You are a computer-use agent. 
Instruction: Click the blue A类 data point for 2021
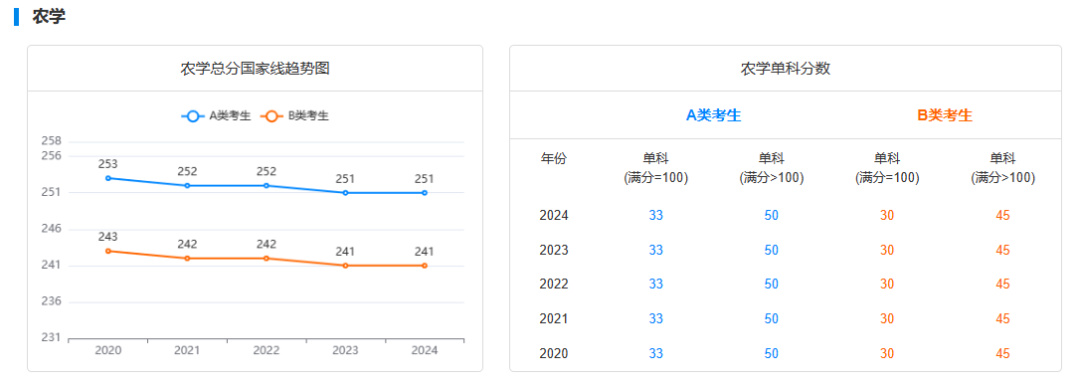click(x=187, y=186)
